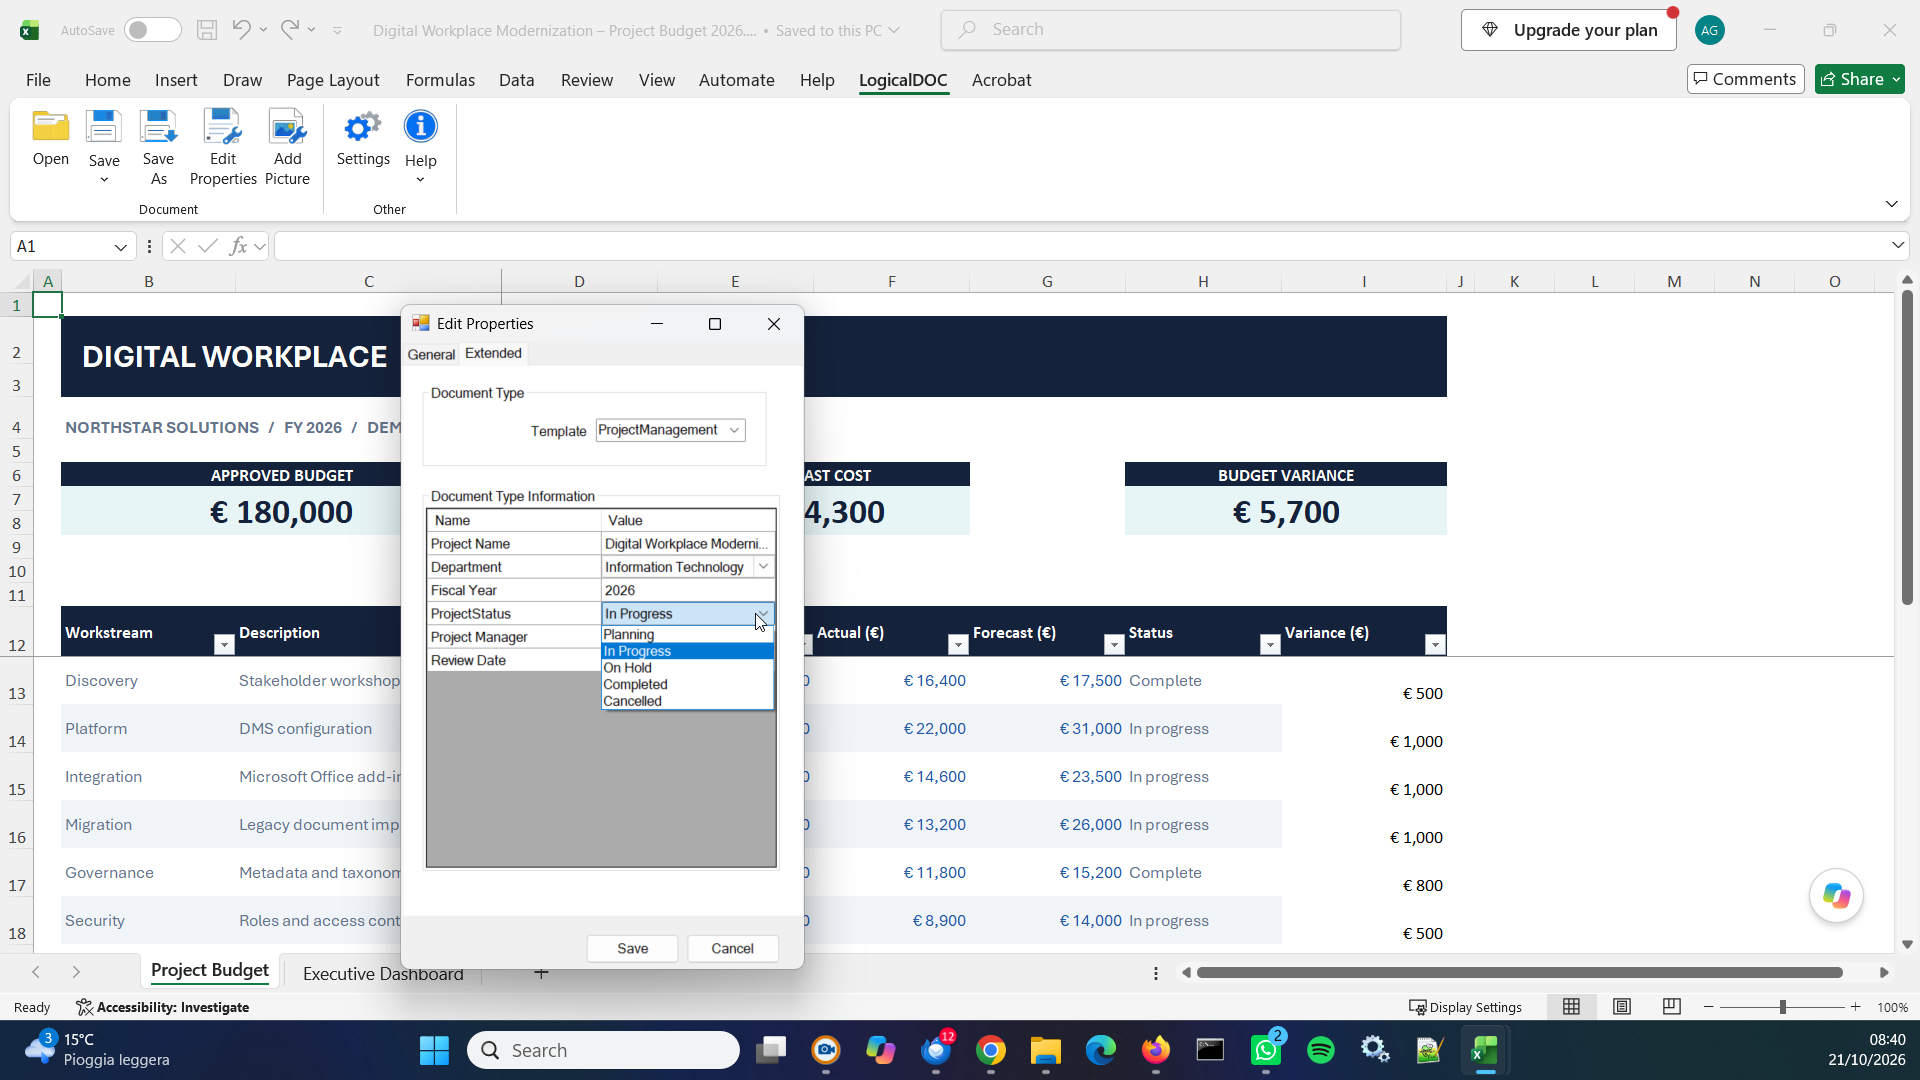Open the Name Box dropdown arrow
1920x1080 pixels.
(x=120, y=247)
